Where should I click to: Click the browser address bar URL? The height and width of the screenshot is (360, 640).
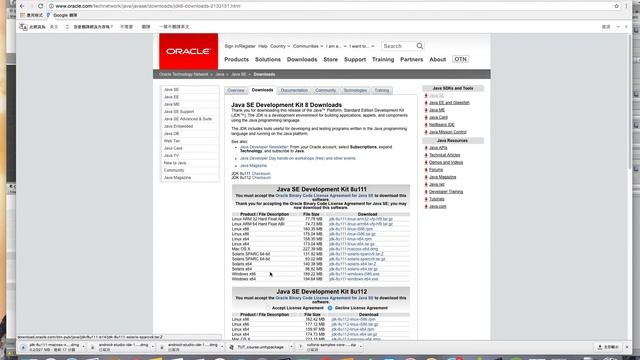pos(148,6)
